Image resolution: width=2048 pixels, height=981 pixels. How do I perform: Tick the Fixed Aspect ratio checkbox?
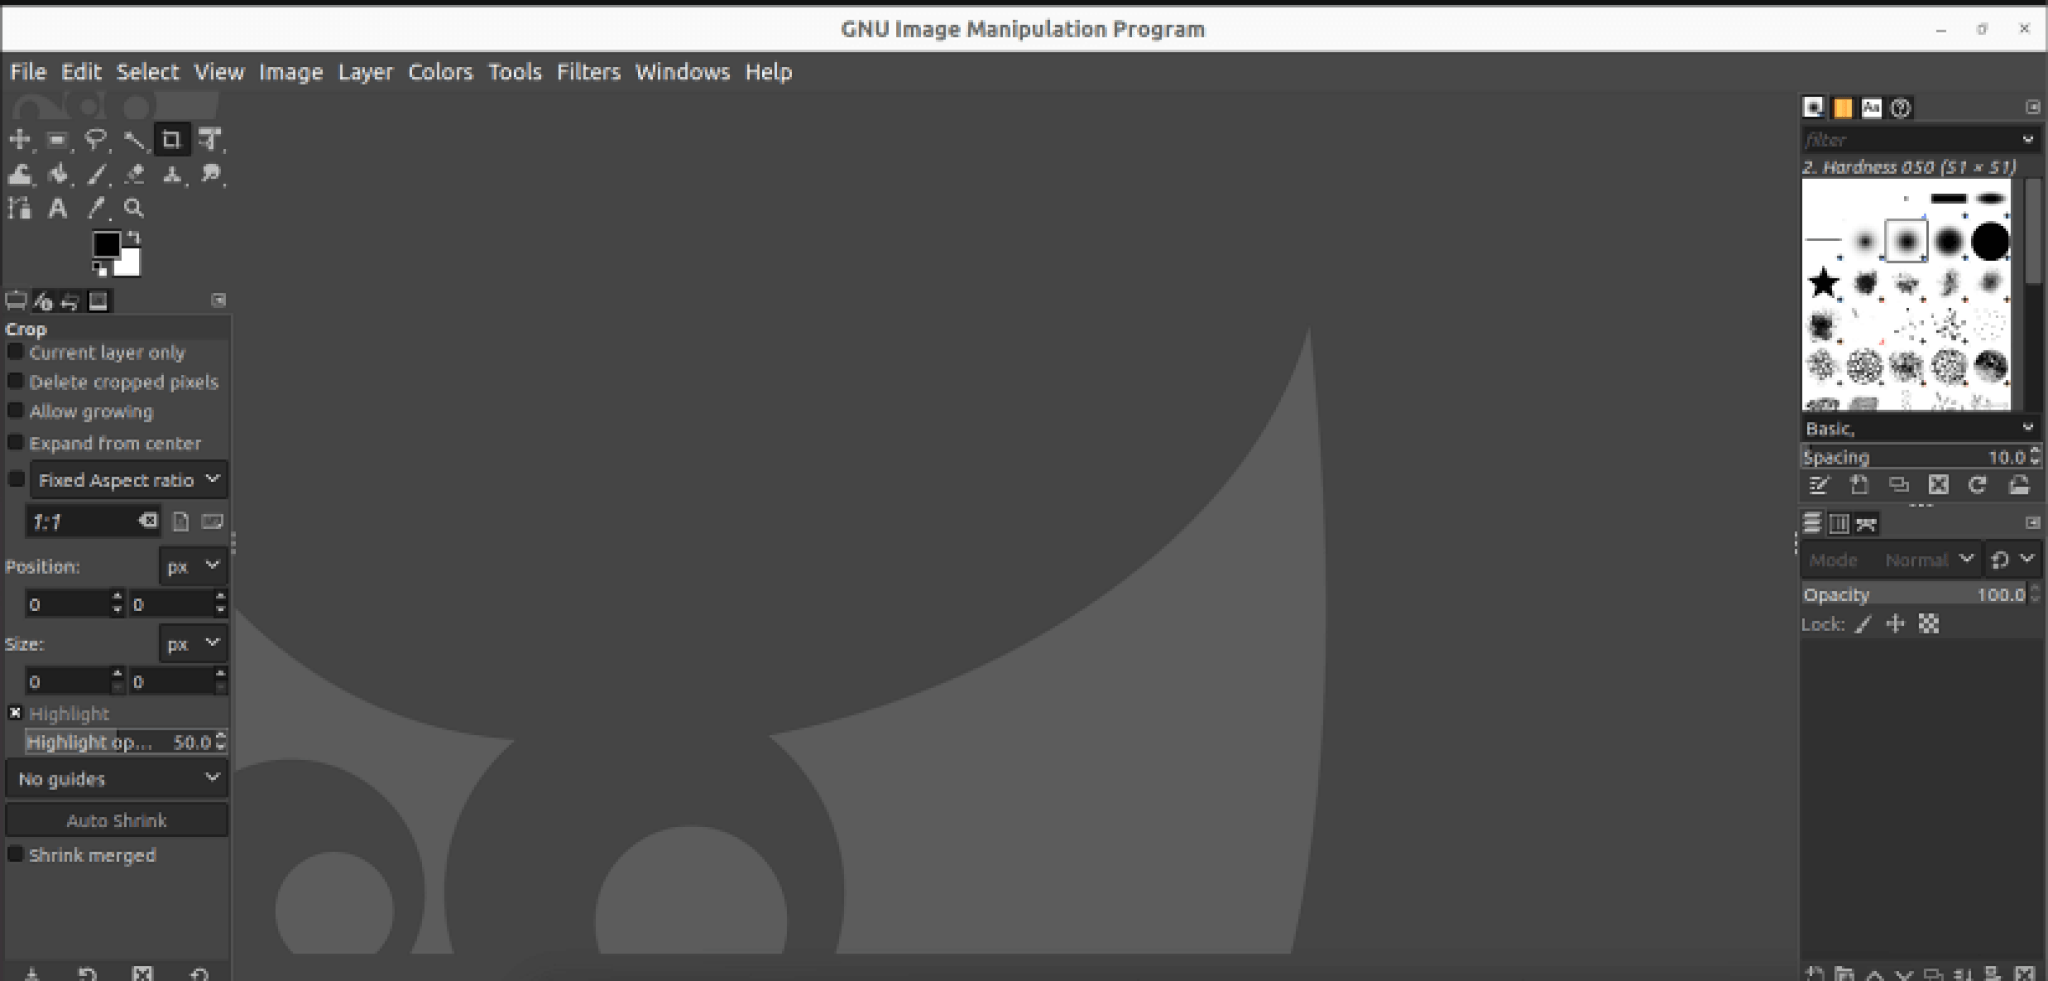16,480
